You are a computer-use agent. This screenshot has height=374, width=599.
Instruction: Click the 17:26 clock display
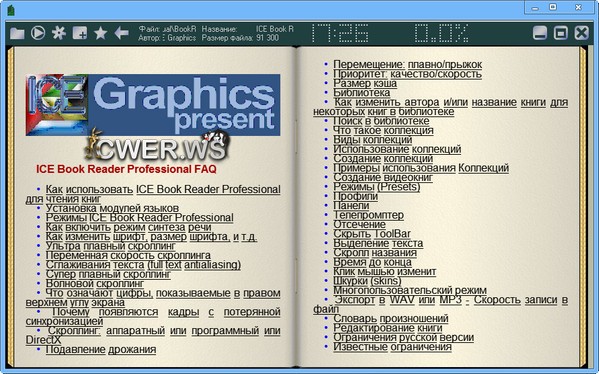340,33
